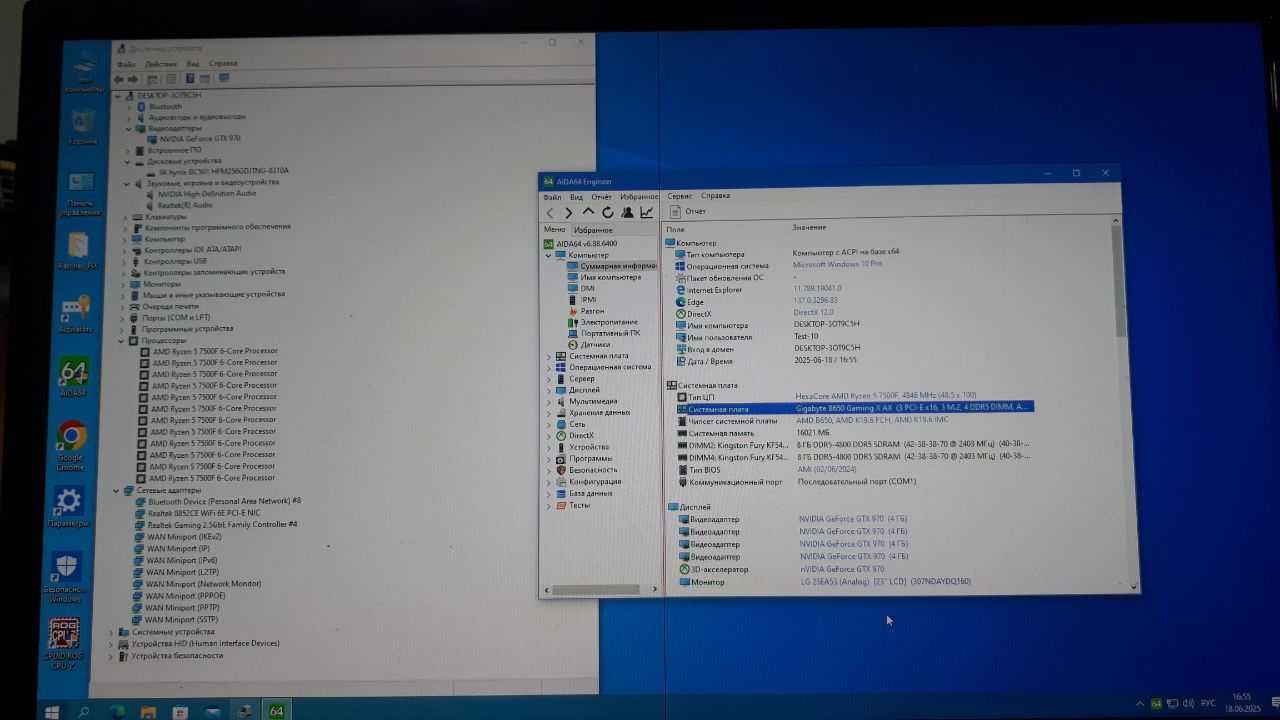The height and width of the screenshot is (720, 1280).
Task: Select DMI tree item
Action: pyautogui.click(x=580, y=288)
